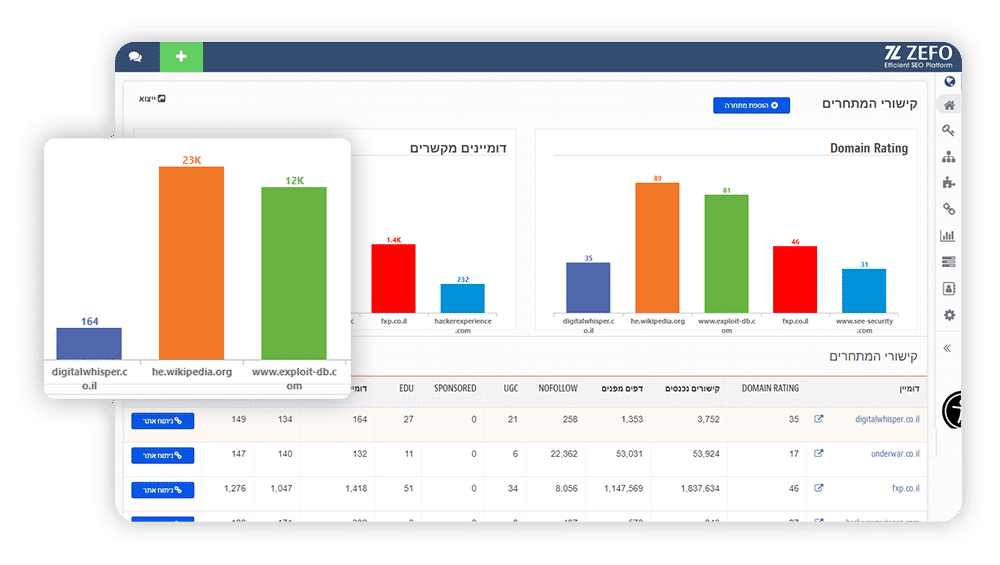Image resolution: width=1000 pixels, height=565 pixels.
Task: Sort by the EDU column header
Action: (406, 388)
